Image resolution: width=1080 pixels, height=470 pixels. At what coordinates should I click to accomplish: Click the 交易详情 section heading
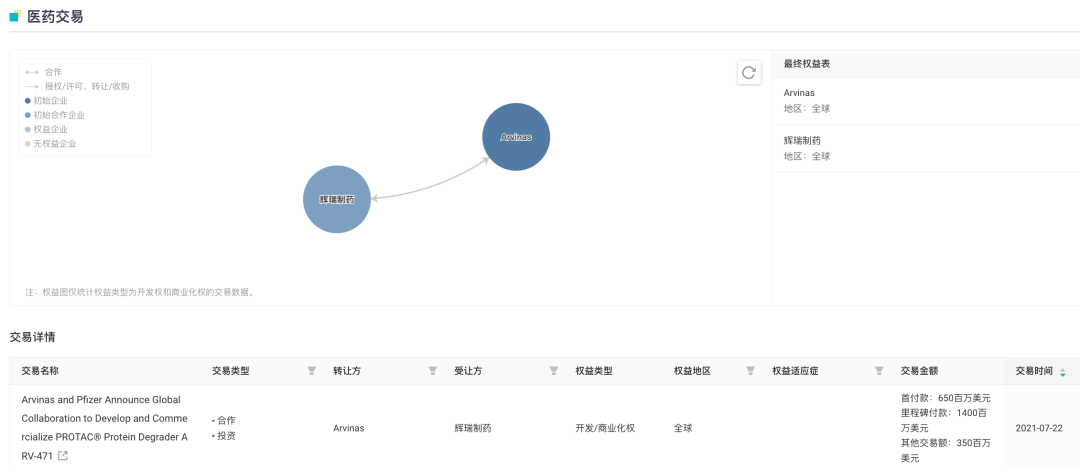point(32,337)
